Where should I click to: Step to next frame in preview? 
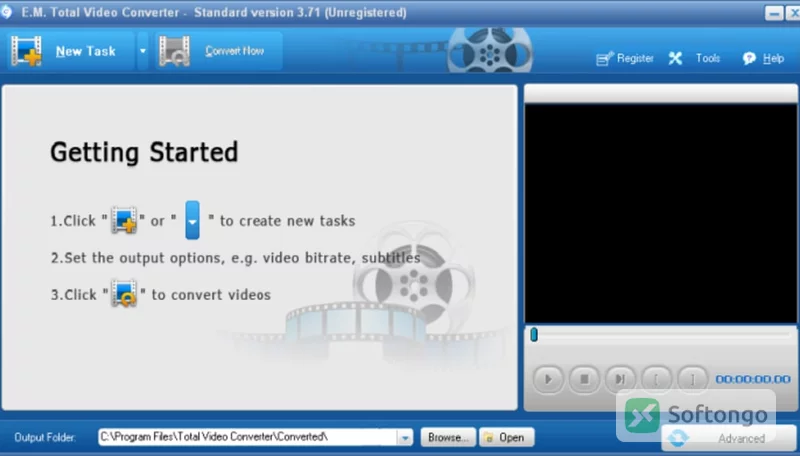[620, 379]
